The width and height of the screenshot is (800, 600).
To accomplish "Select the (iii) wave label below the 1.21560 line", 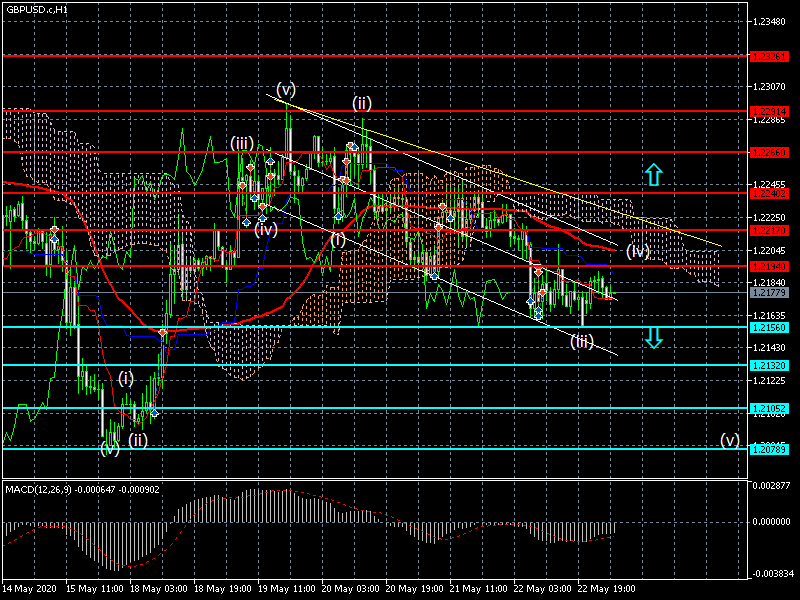I will click(x=582, y=341).
